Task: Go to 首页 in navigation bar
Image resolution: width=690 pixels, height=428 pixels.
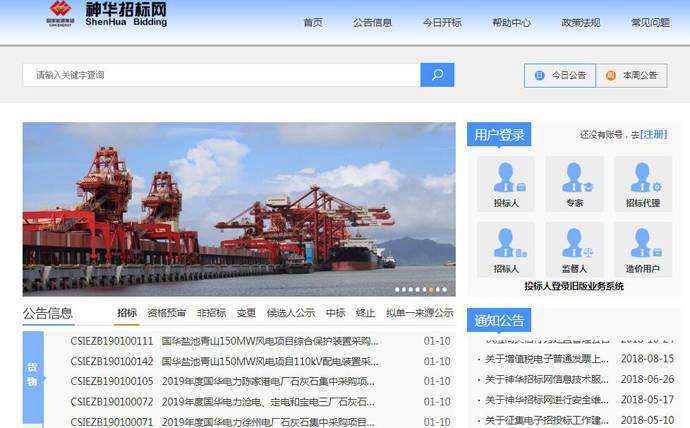Action: tap(313, 23)
